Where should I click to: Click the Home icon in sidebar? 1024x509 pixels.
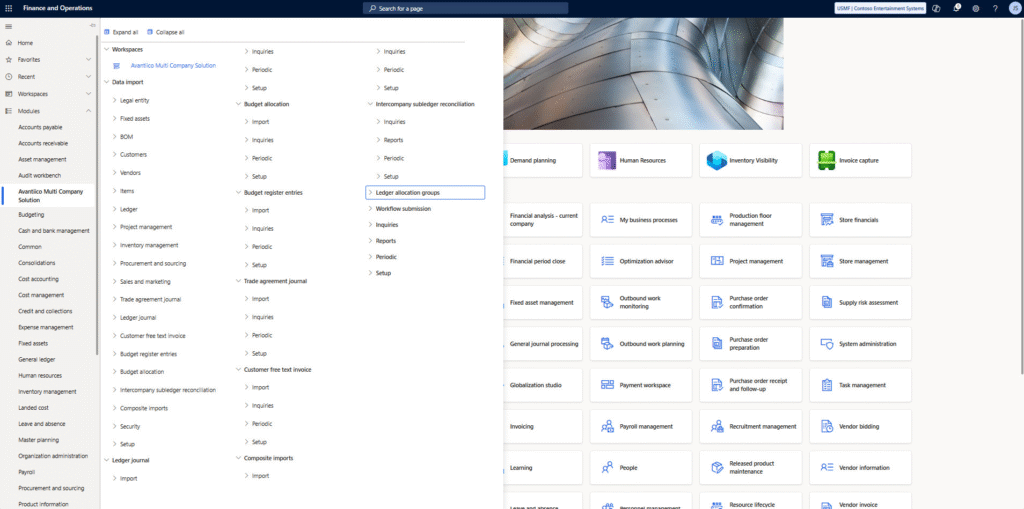(x=9, y=43)
